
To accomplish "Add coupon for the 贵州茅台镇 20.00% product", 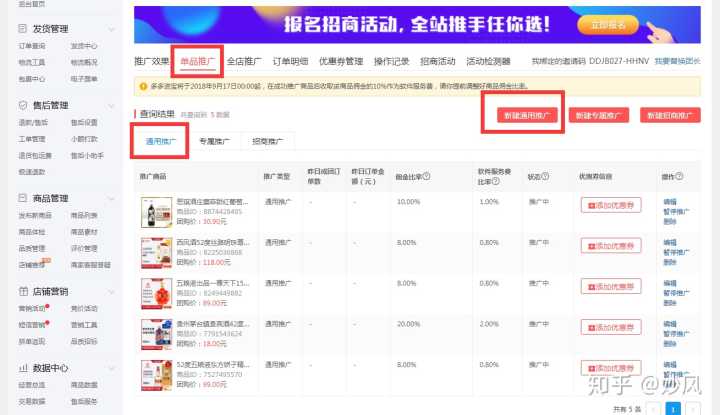I will [x=611, y=327].
